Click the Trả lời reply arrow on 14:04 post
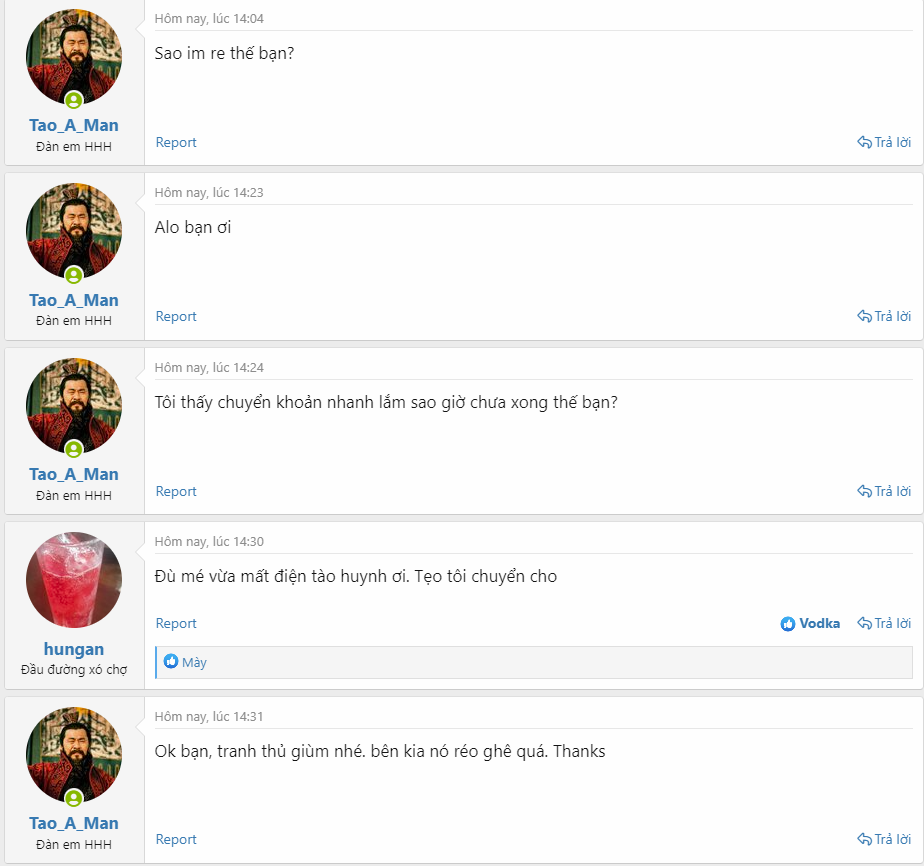 [x=884, y=142]
